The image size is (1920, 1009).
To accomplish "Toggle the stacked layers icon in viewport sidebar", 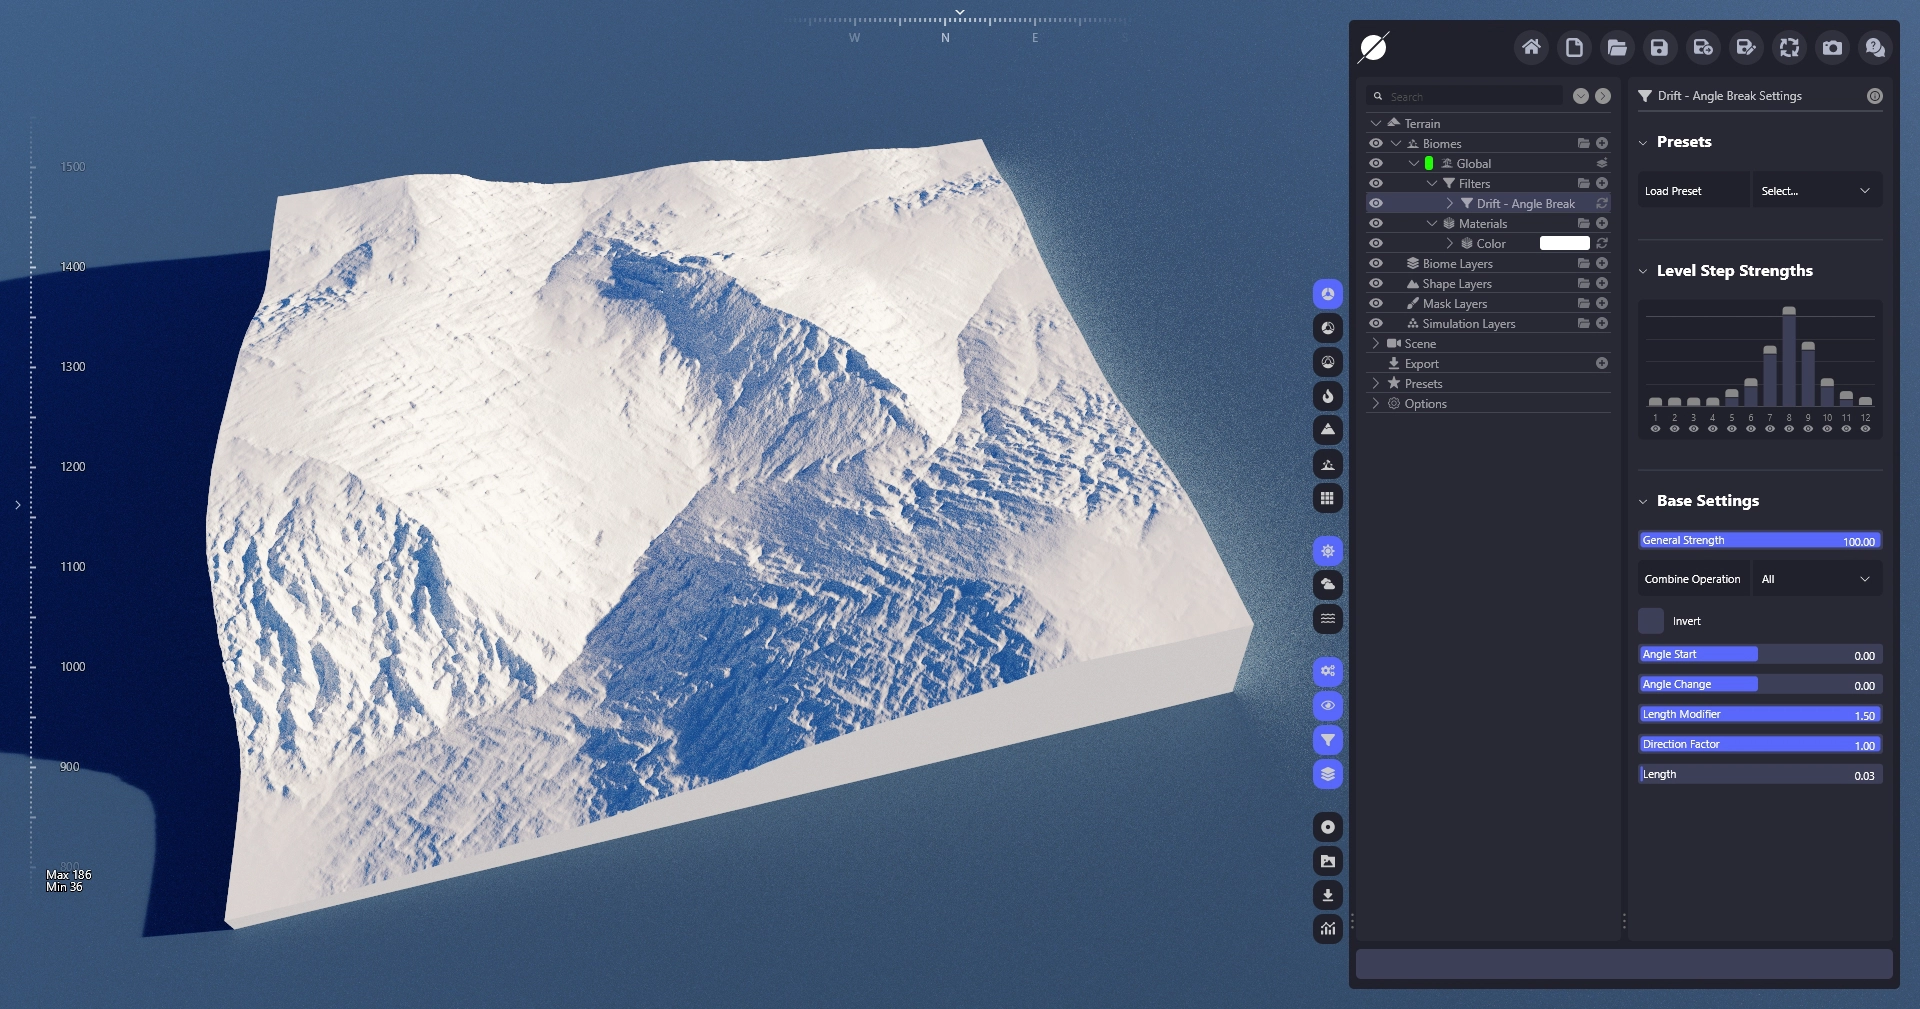I will click(1328, 774).
